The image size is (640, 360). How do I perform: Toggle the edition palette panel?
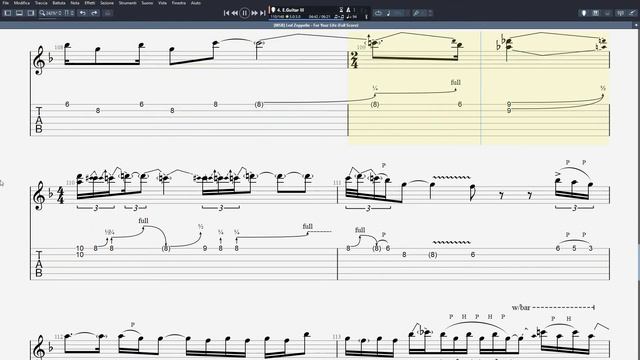(8, 13)
